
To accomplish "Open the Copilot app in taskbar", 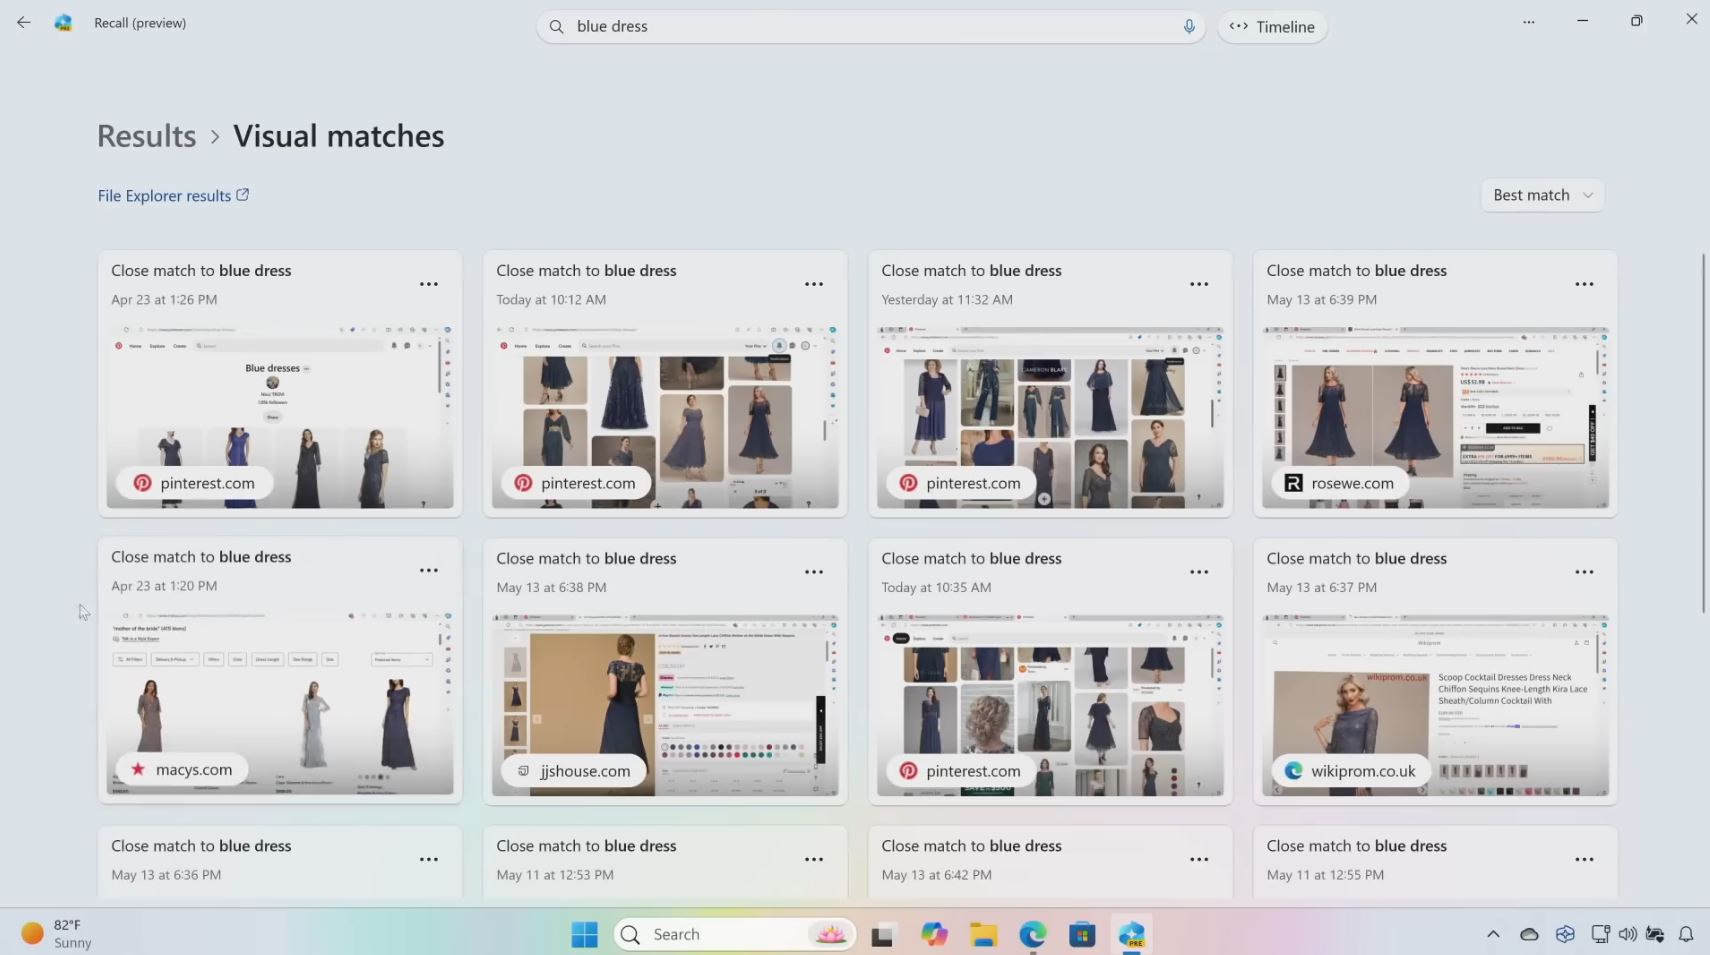I will (x=934, y=934).
